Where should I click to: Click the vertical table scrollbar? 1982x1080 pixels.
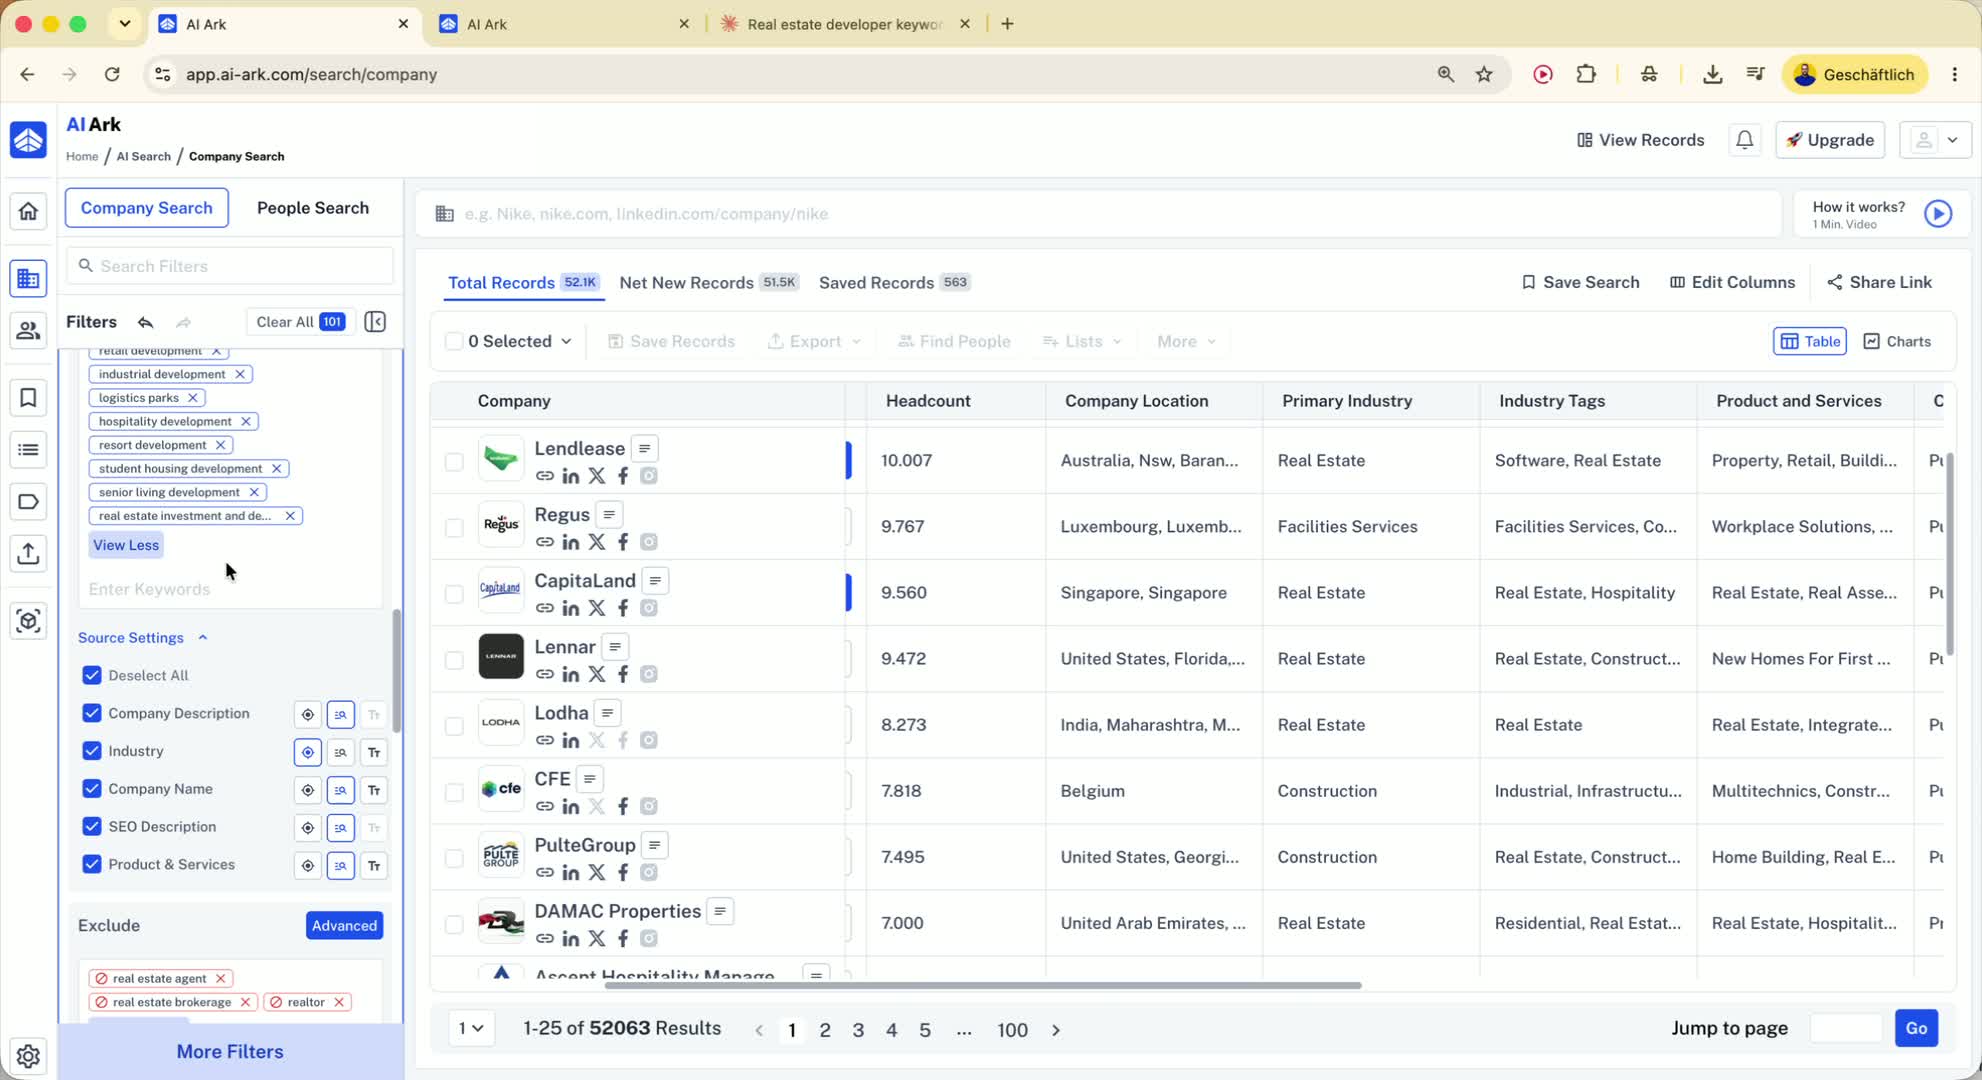tap(1950, 554)
